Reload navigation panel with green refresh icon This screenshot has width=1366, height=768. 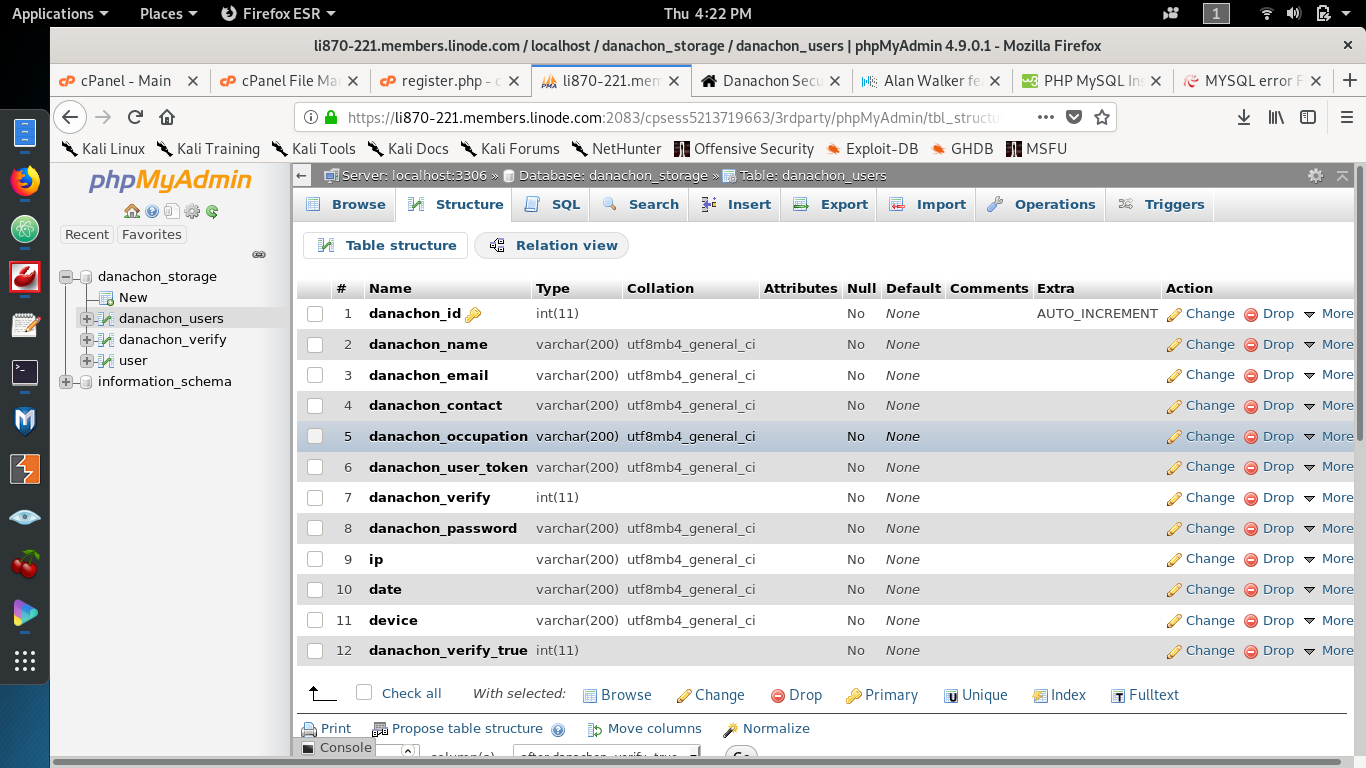[x=212, y=212]
